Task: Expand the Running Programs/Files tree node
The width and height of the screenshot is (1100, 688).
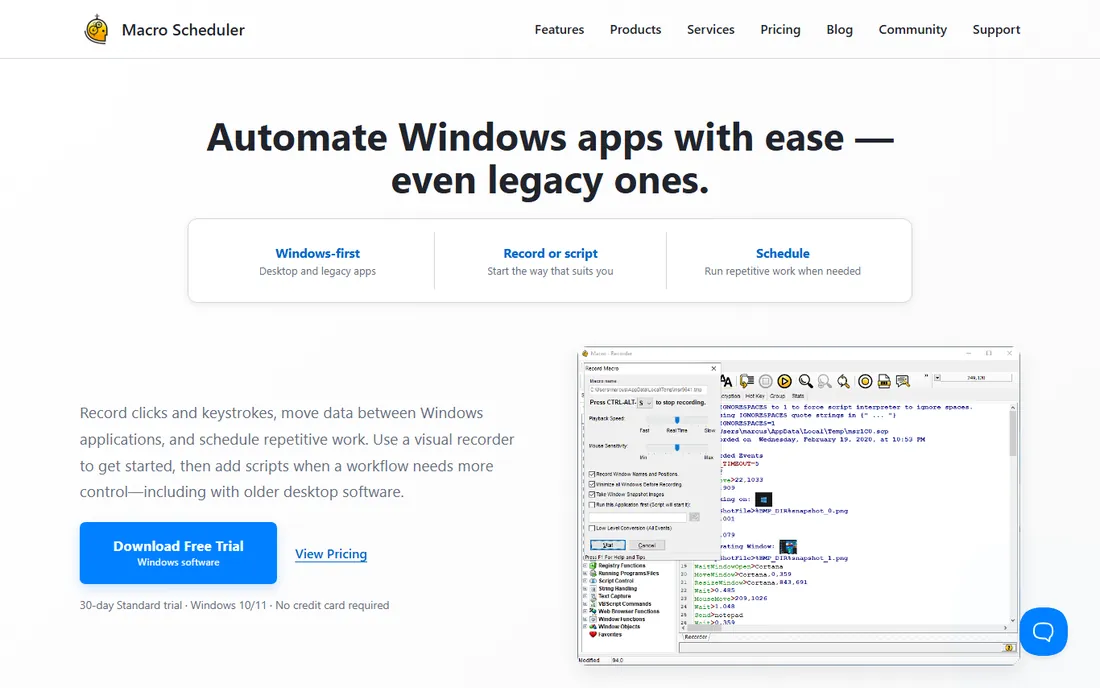Action: (x=584, y=573)
